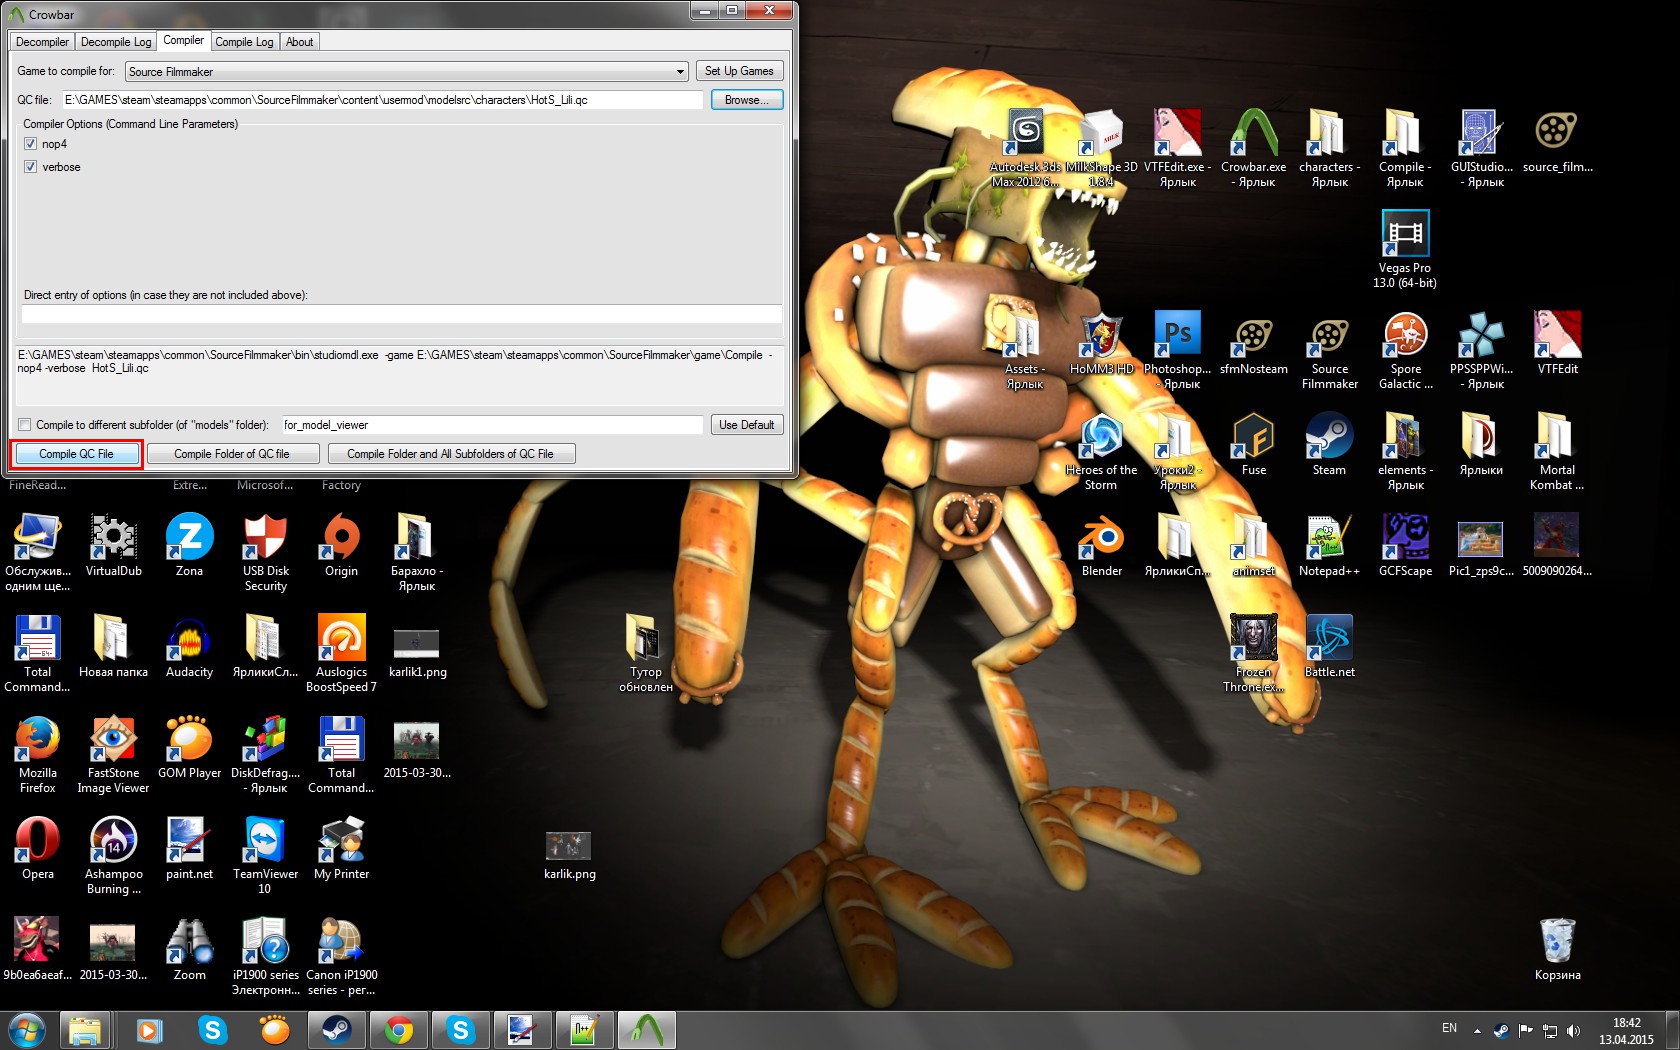Open the Compile Log tab
This screenshot has height=1050, width=1680.
click(x=244, y=42)
